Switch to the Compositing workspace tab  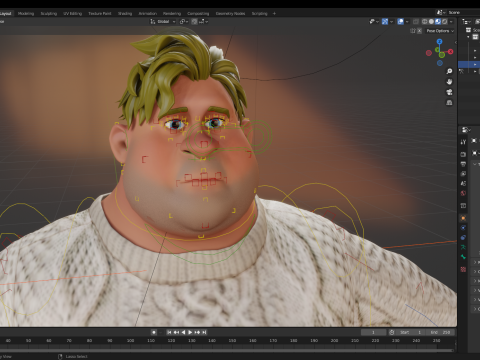coord(198,13)
